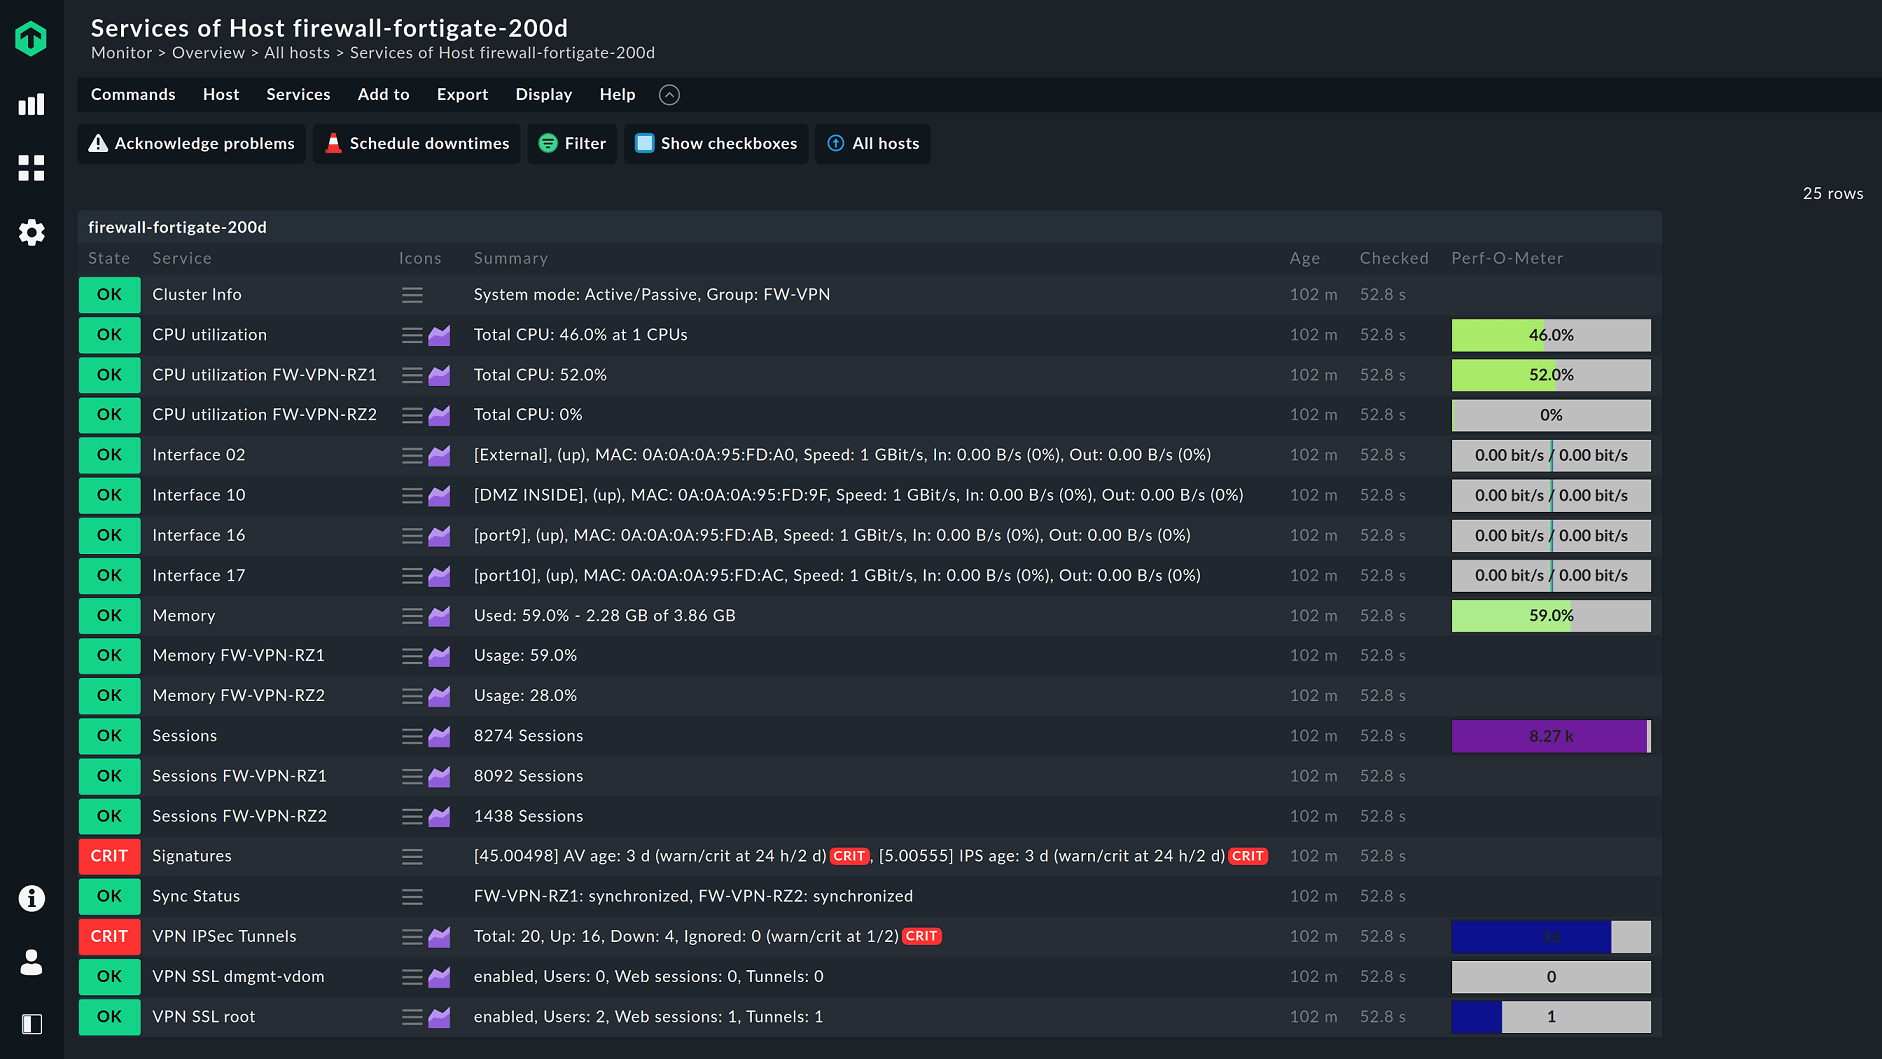The height and width of the screenshot is (1059, 1882).
Task: Show graph for Sessions service
Action: [439, 736]
